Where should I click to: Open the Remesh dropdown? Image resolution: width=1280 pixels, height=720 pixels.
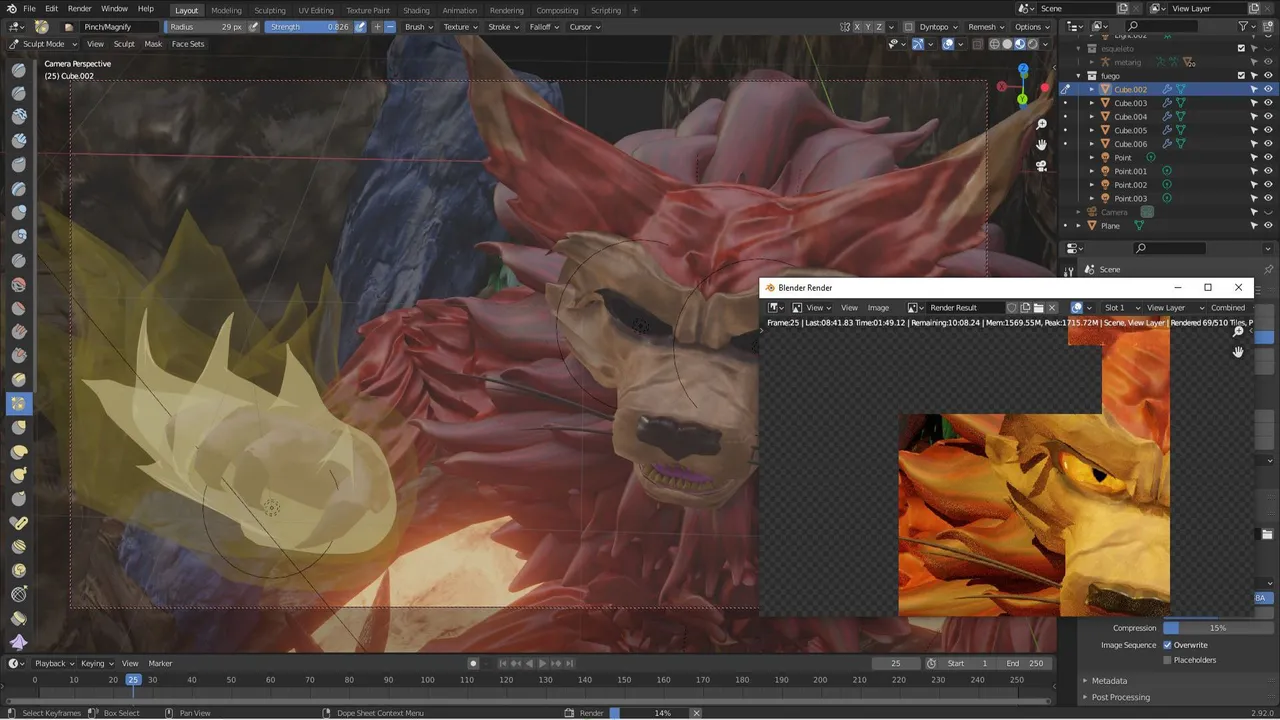(987, 27)
